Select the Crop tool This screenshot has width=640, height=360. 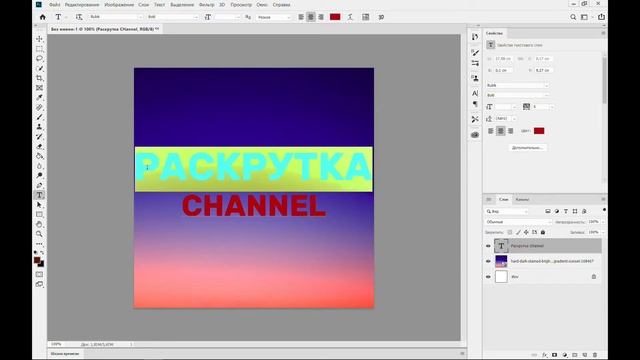click(x=39, y=78)
